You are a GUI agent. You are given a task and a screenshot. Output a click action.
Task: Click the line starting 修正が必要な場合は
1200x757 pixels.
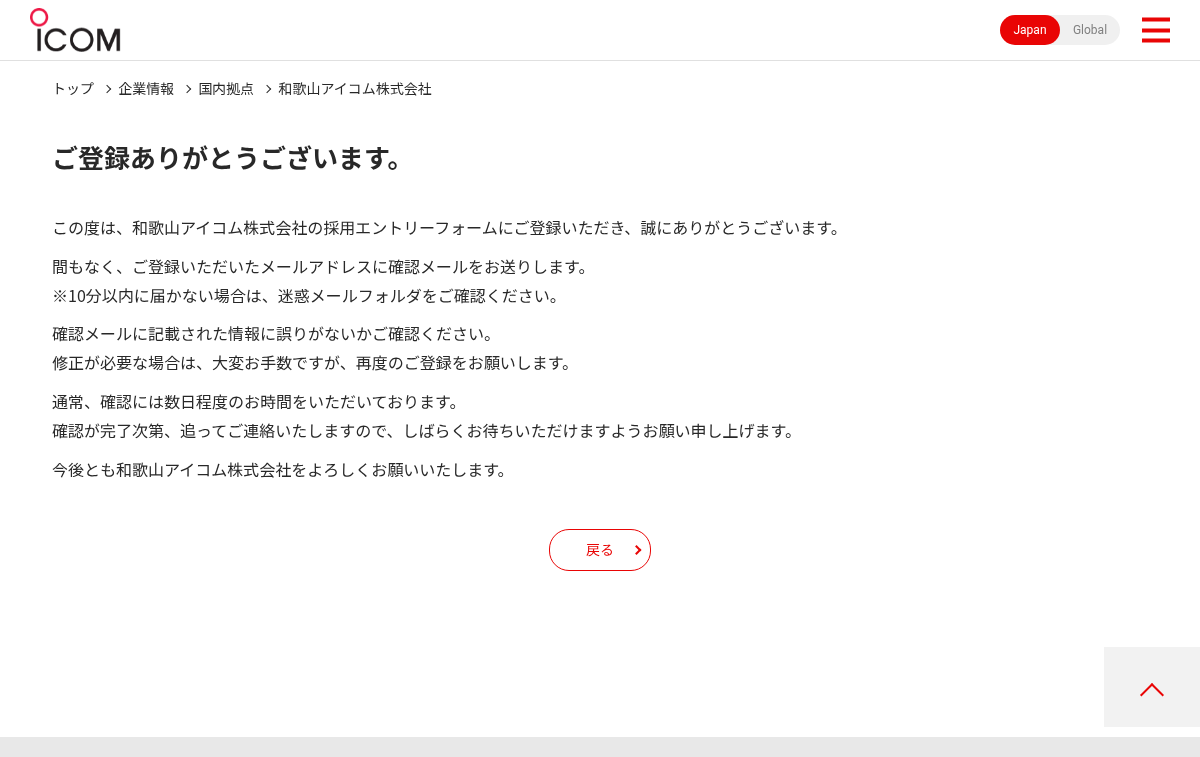click(x=313, y=362)
